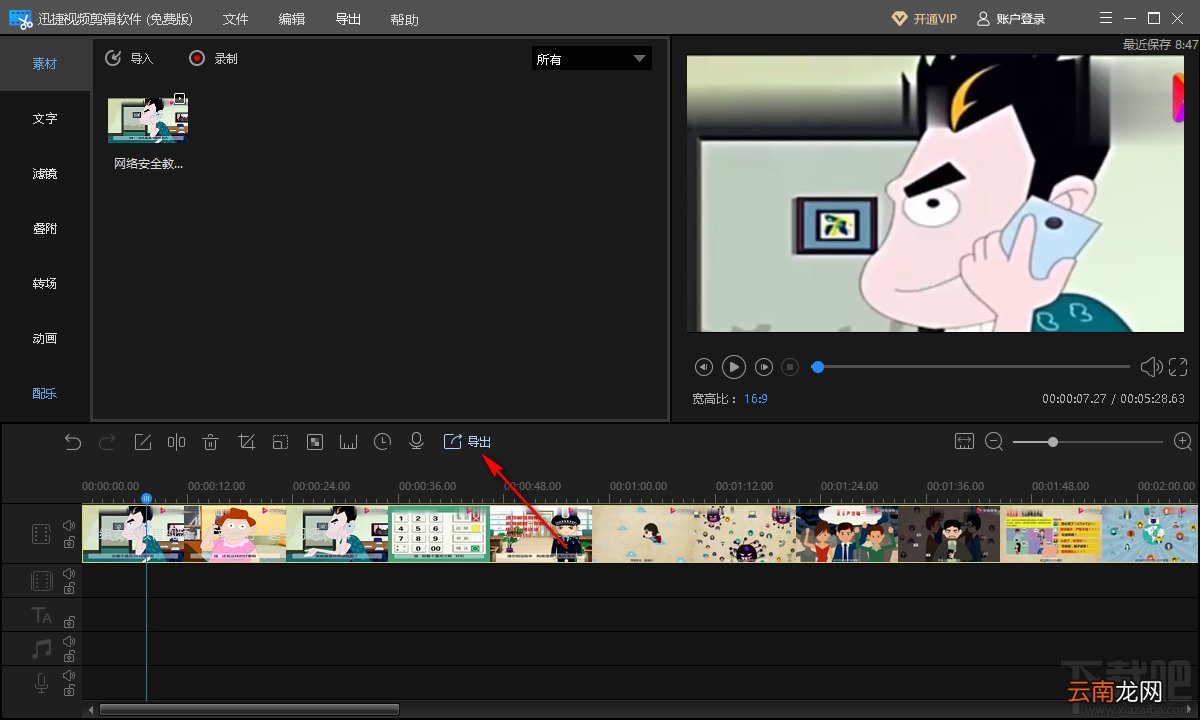Open the 配乐 music tab

pos(45,394)
